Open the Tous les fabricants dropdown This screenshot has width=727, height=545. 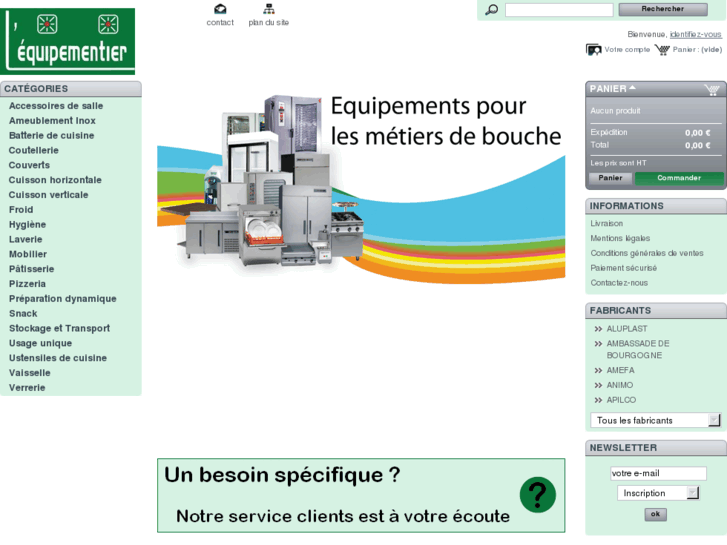pos(656,420)
